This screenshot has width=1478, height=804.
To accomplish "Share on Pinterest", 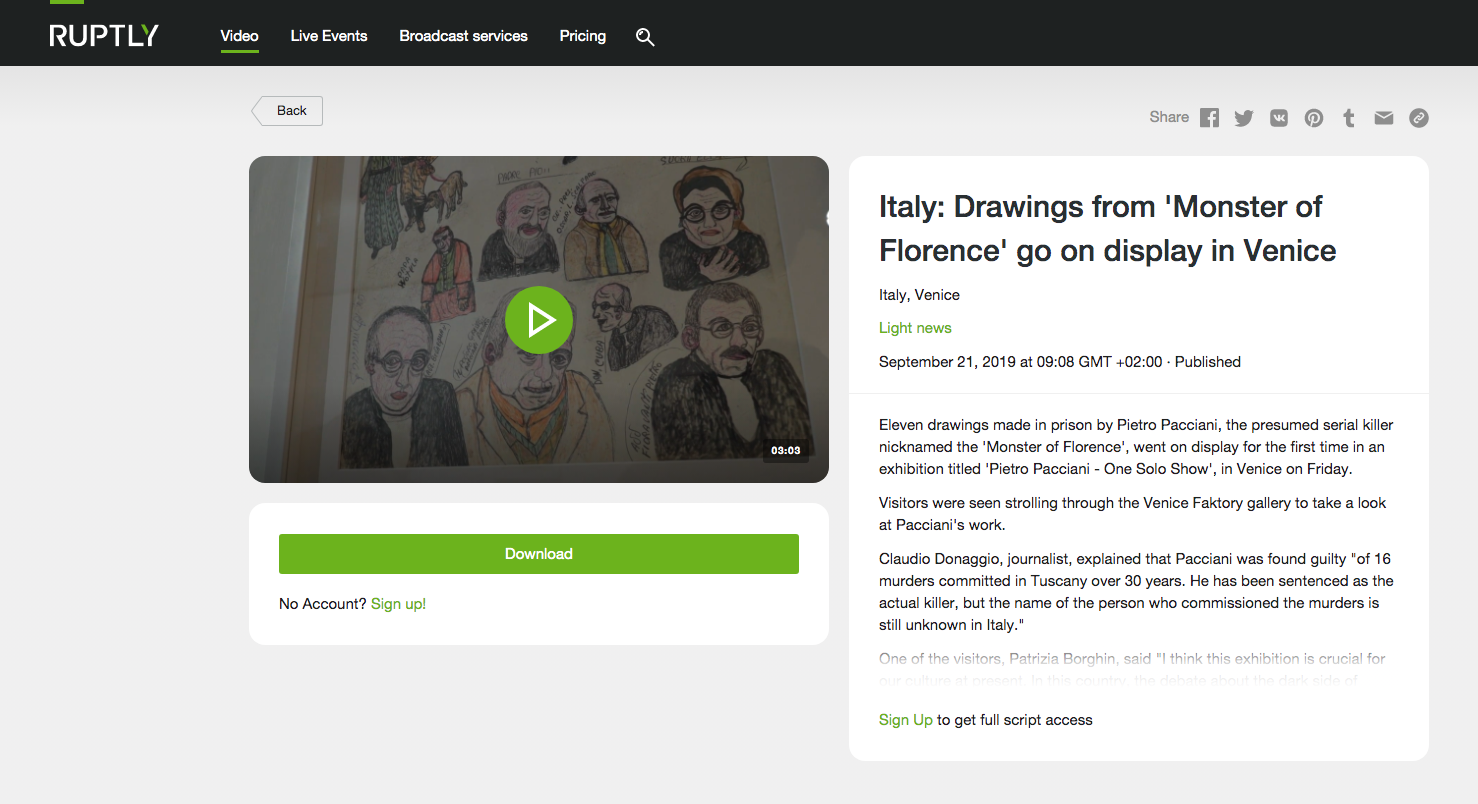I will tap(1314, 118).
